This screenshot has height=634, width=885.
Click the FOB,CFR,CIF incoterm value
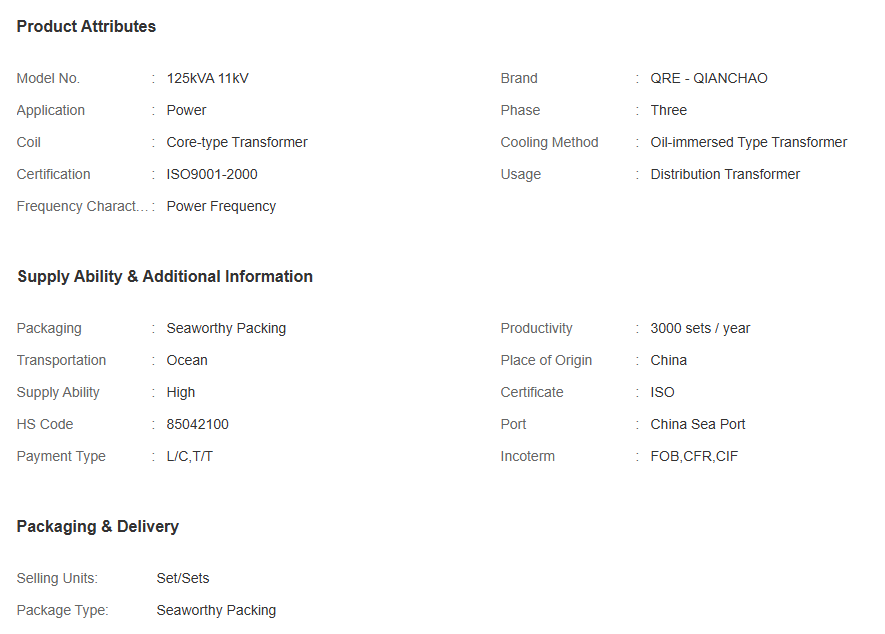click(x=694, y=456)
